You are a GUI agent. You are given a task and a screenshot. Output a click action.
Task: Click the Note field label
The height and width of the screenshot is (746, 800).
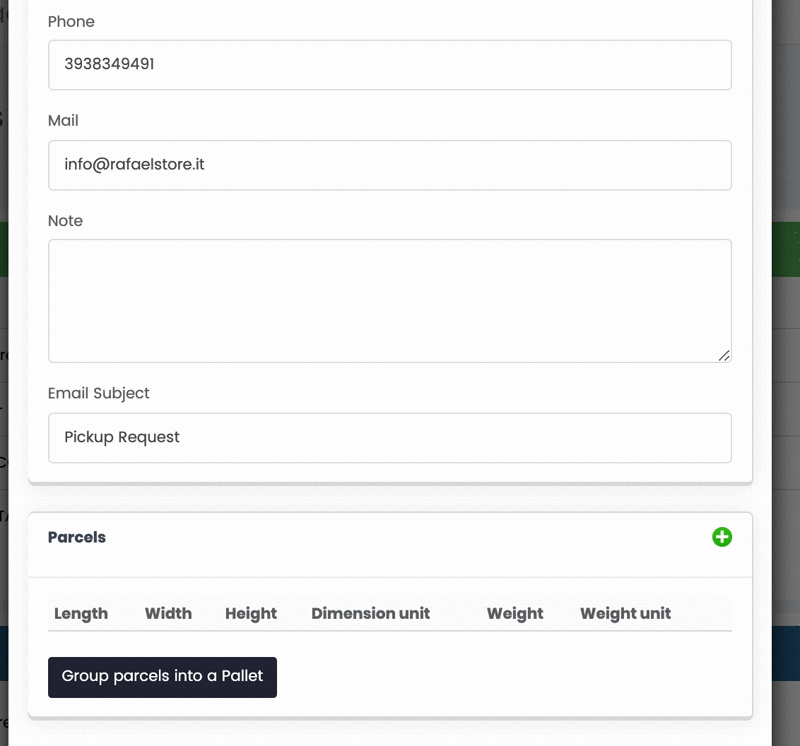coord(65,220)
